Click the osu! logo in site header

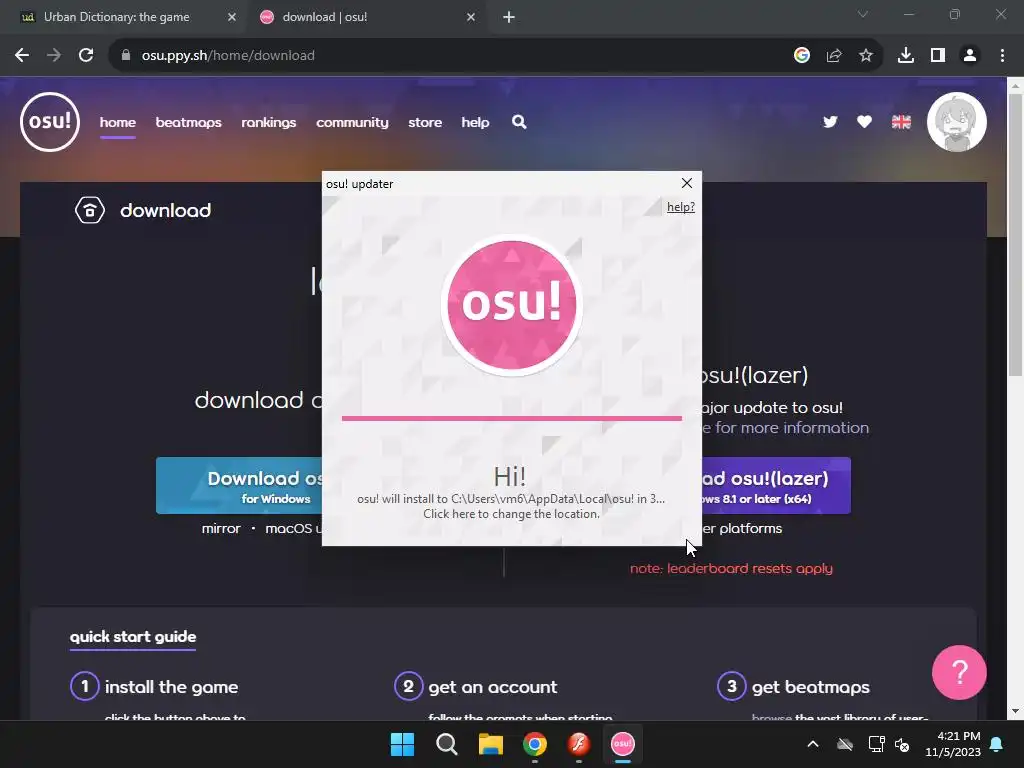point(50,122)
